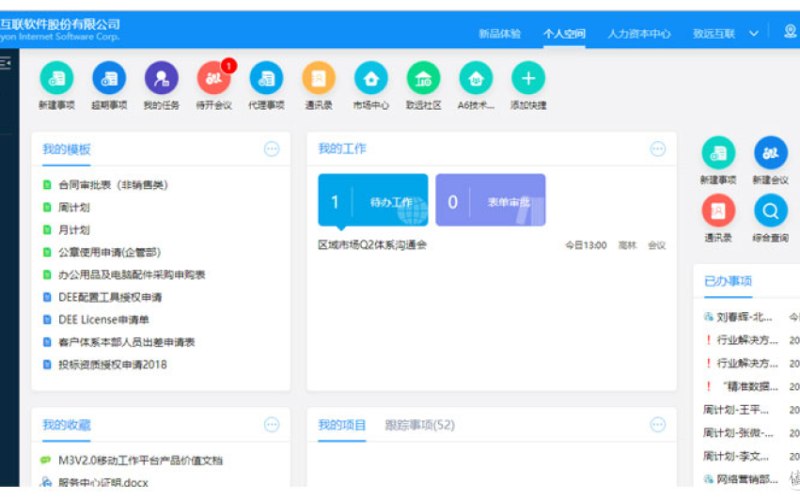Open template DEE License申请单

point(104,319)
